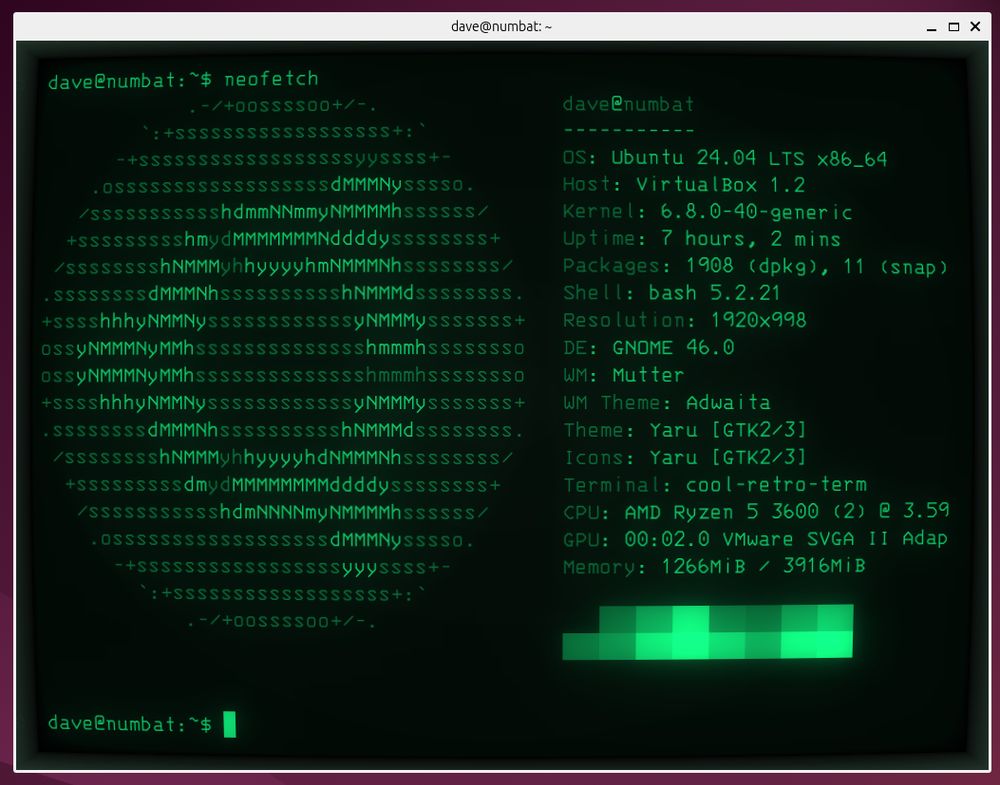Click the Resolution value 1920x998
The height and width of the screenshot is (785, 1000).
tap(757, 320)
